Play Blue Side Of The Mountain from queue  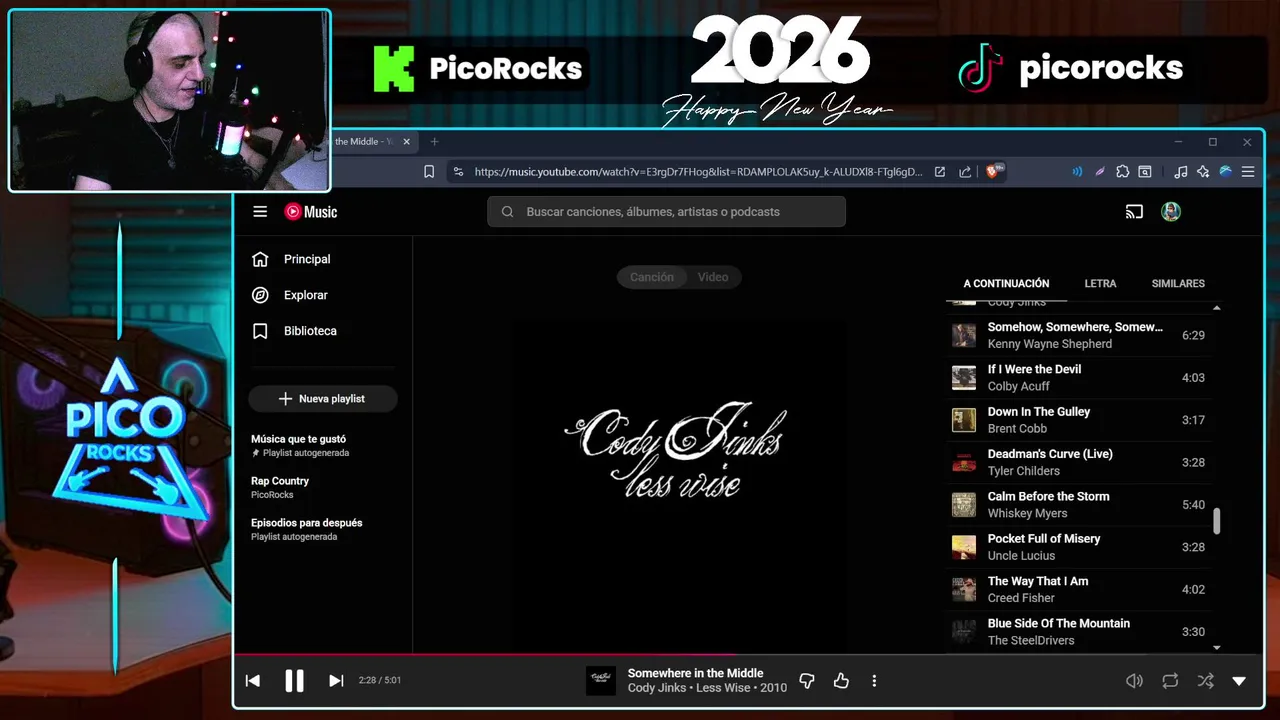click(x=1078, y=632)
